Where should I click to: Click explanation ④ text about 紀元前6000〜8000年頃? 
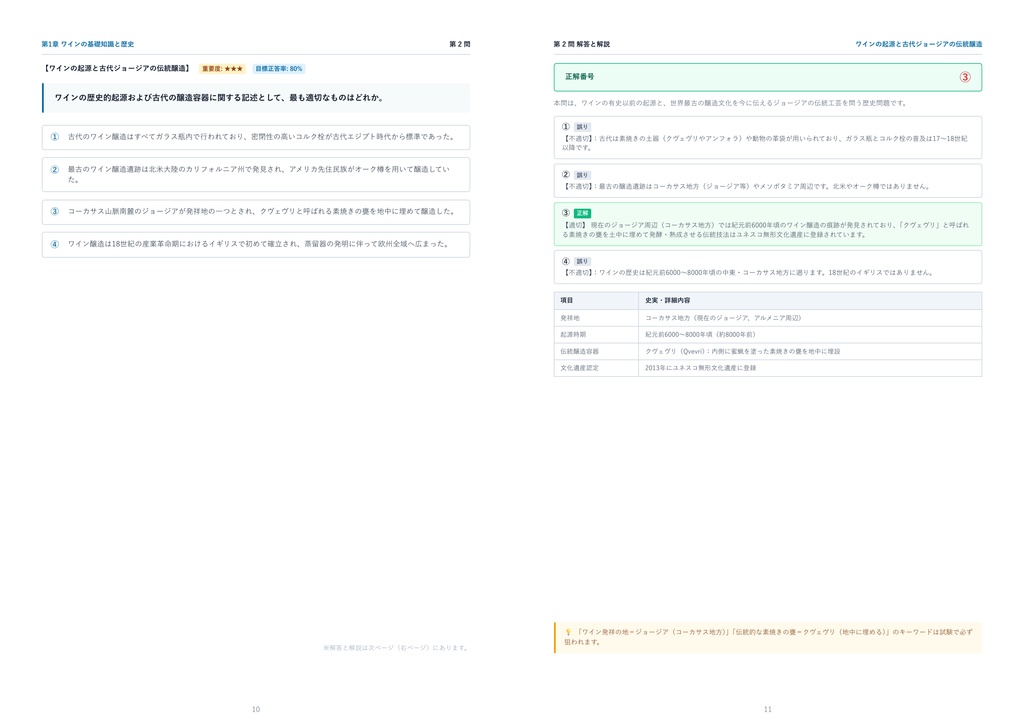(x=747, y=272)
